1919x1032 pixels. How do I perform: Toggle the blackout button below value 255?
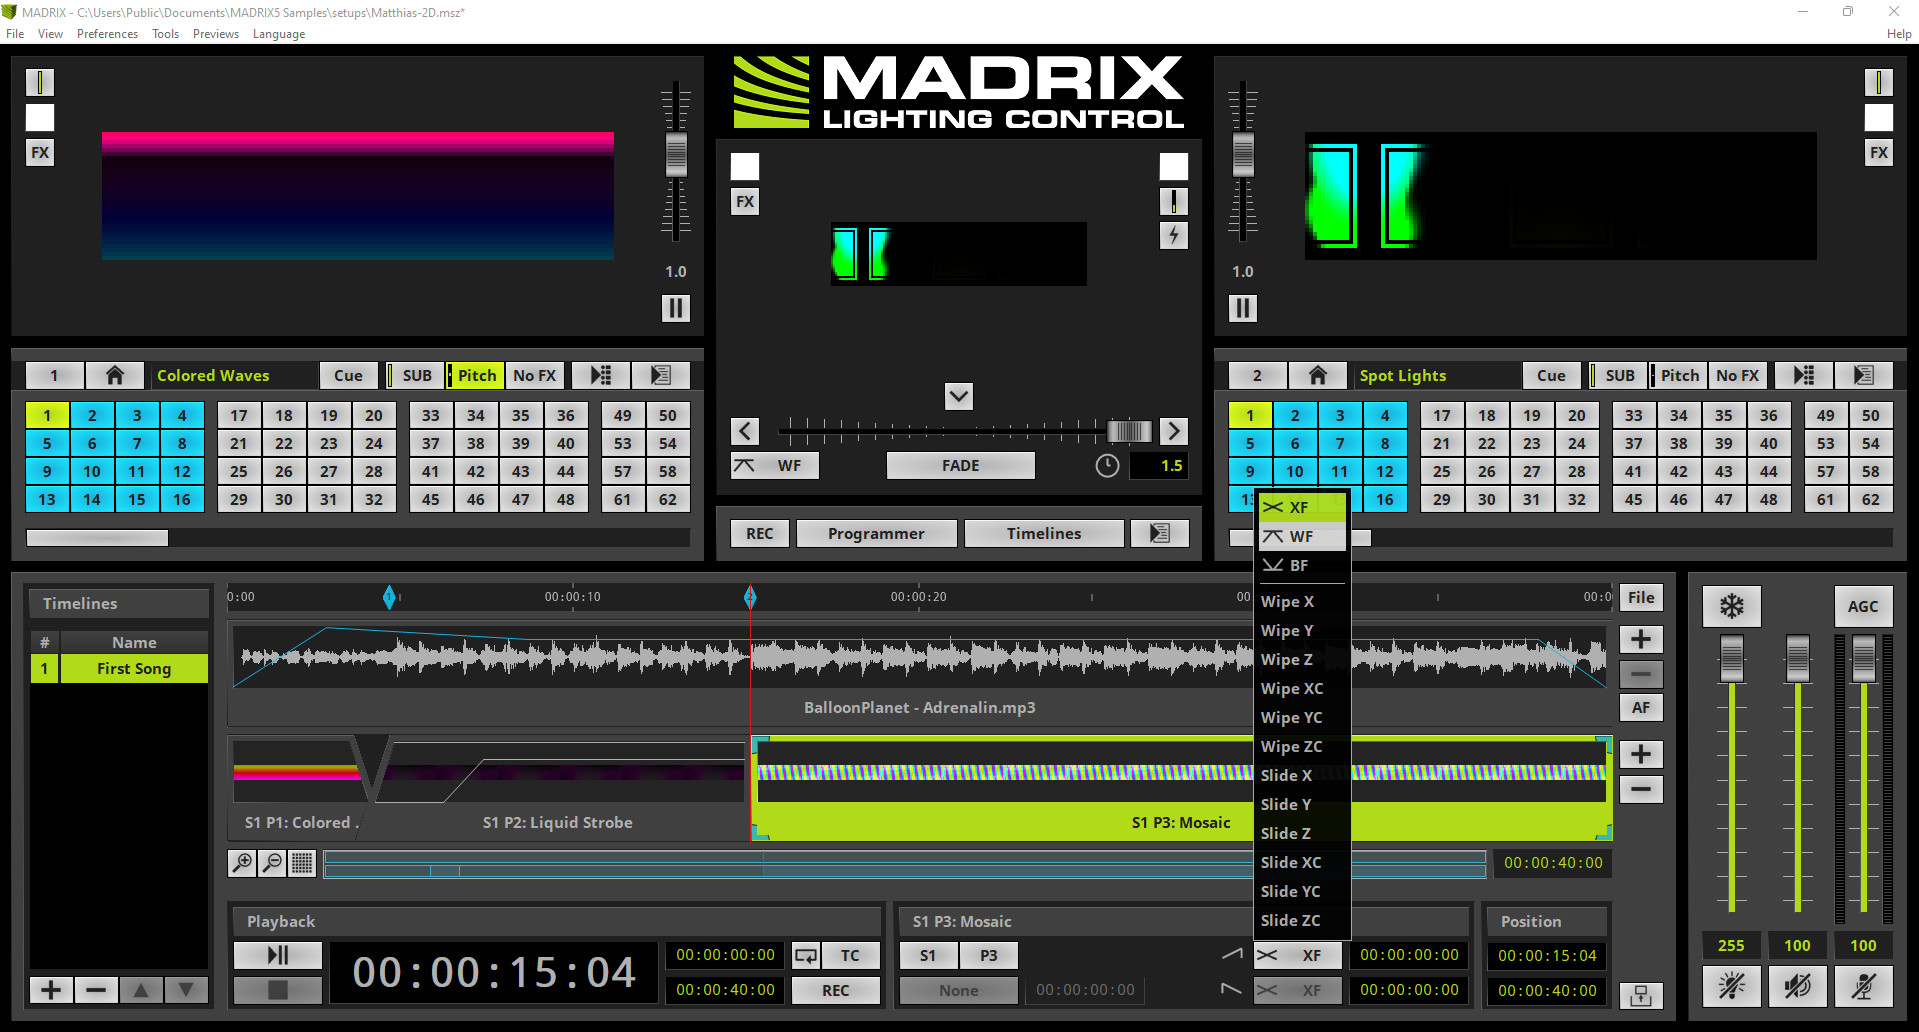click(1731, 986)
